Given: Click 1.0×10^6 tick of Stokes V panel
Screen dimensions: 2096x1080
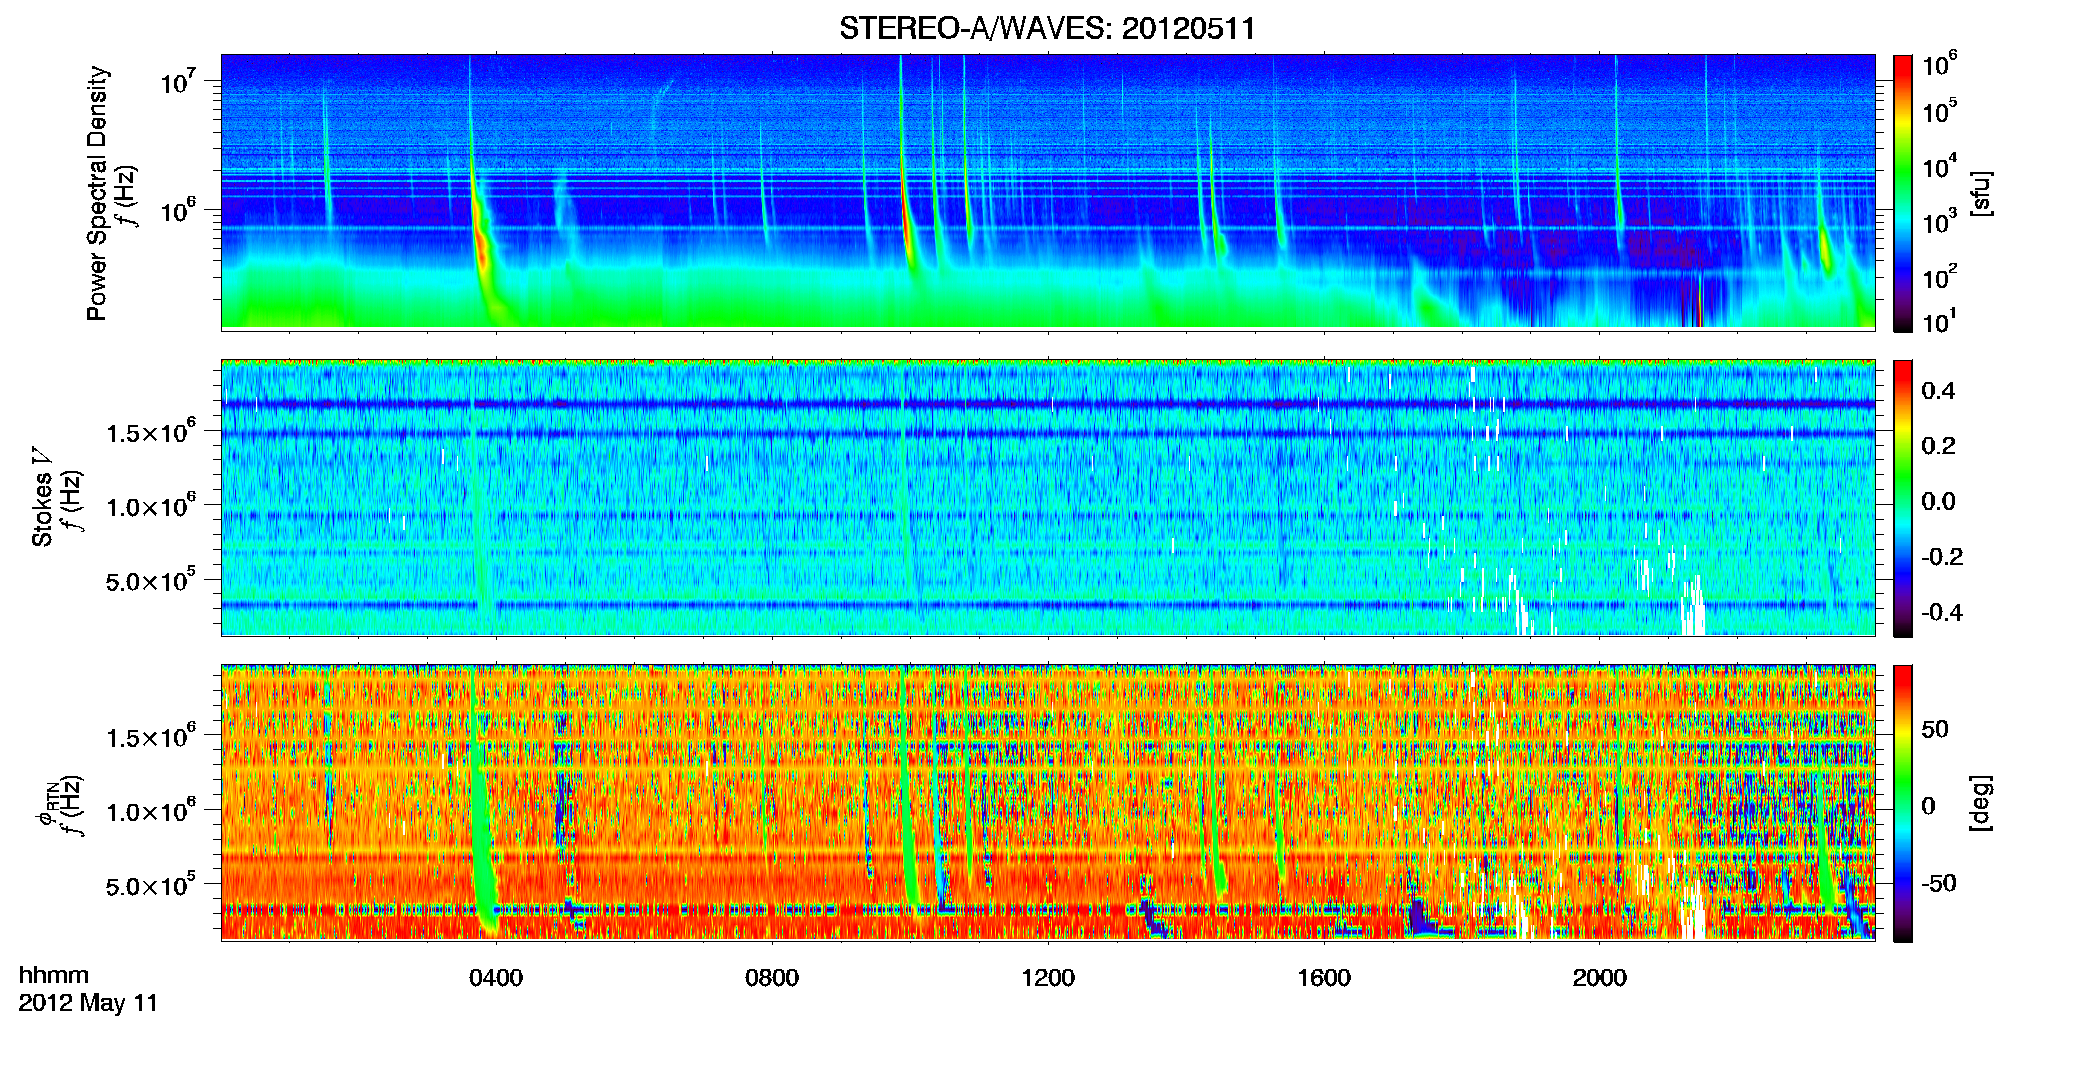Looking at the screenshot, I should (x=151, y=505).
